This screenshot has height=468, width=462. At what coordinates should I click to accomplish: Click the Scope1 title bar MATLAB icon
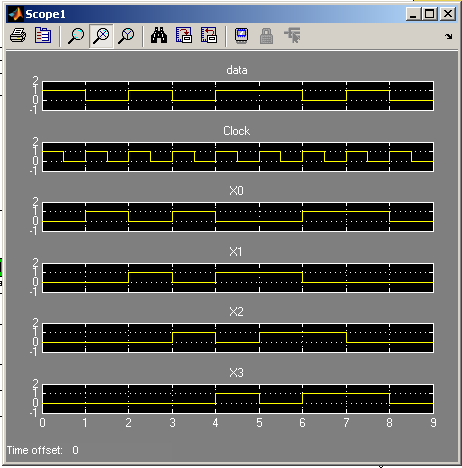[15, 14]
